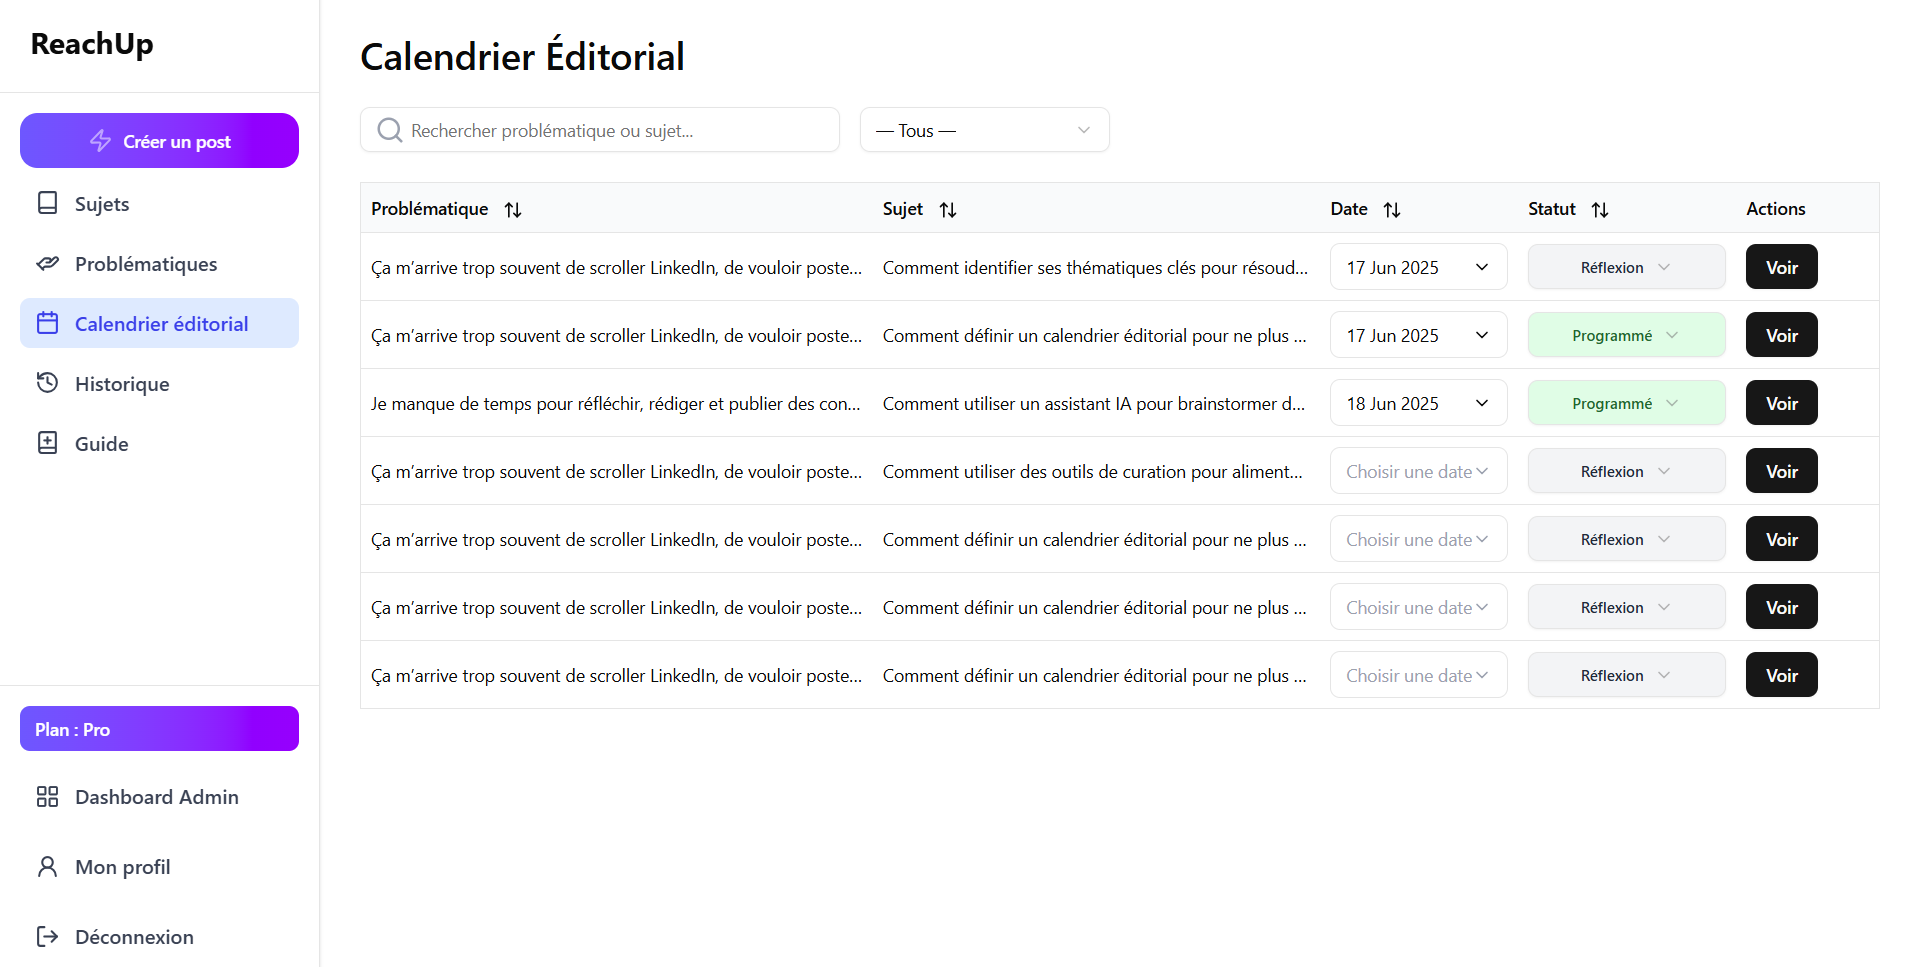Screen dimensions: 1918x967
Task: Log out via Déconnexion
Action: point(159,936)
